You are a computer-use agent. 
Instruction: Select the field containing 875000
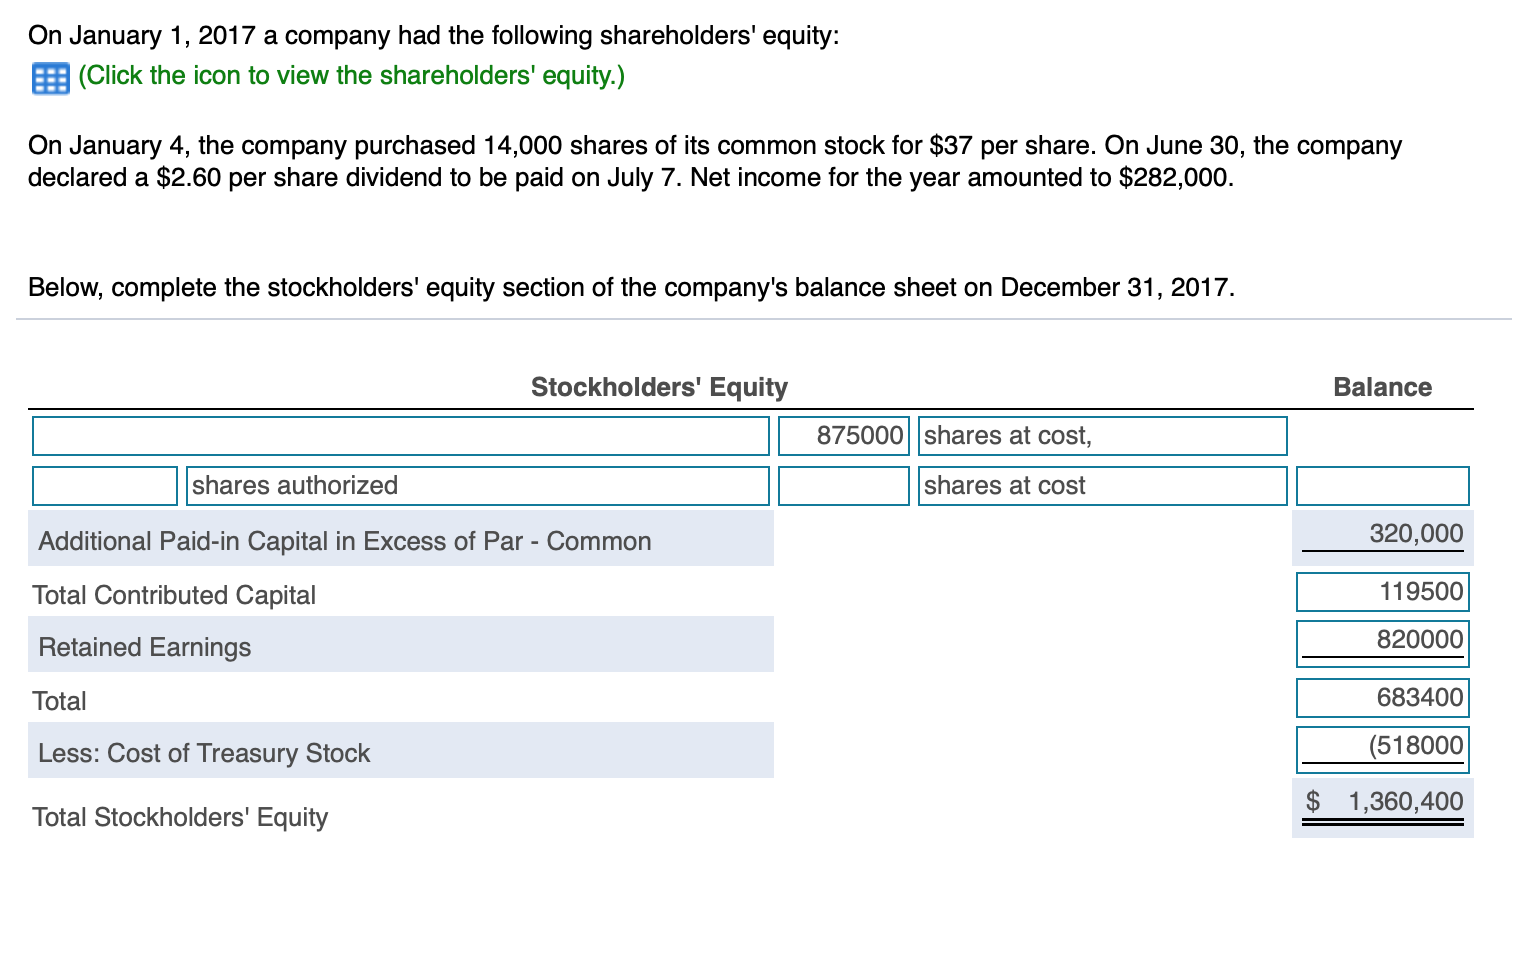tap(843, 435)
